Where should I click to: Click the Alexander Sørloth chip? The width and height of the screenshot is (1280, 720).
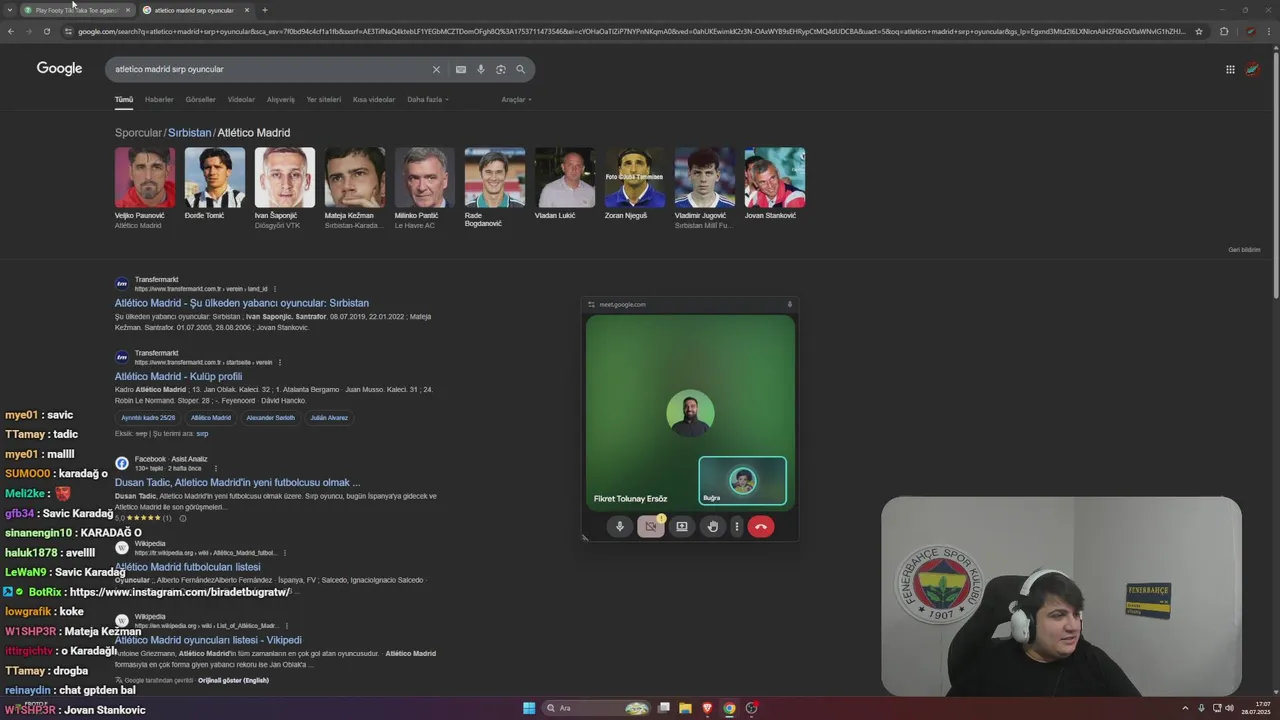coord(270,417)
